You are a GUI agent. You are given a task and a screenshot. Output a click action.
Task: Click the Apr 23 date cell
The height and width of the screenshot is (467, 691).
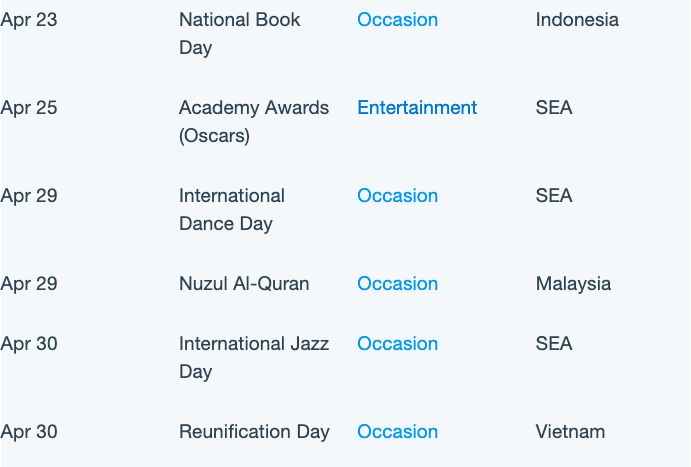[x=29, y=20]
